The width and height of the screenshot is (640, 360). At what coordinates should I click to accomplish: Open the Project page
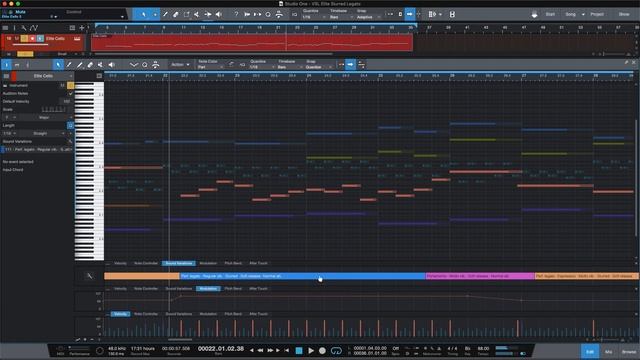coord(597,14)
